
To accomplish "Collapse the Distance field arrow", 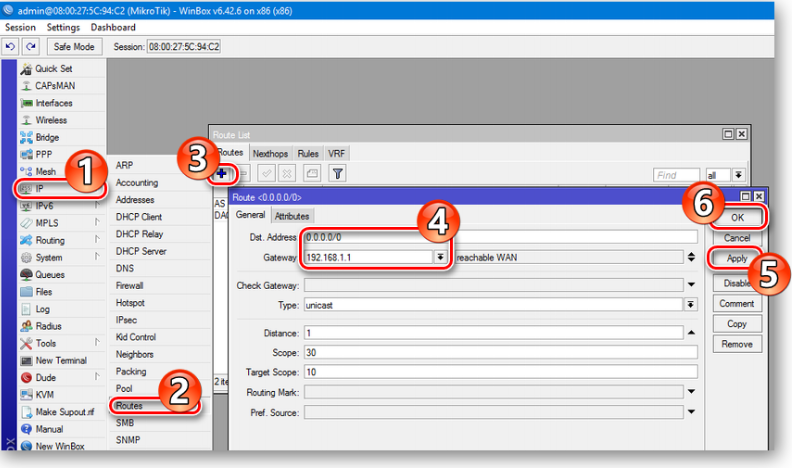I will click(691, 333).
